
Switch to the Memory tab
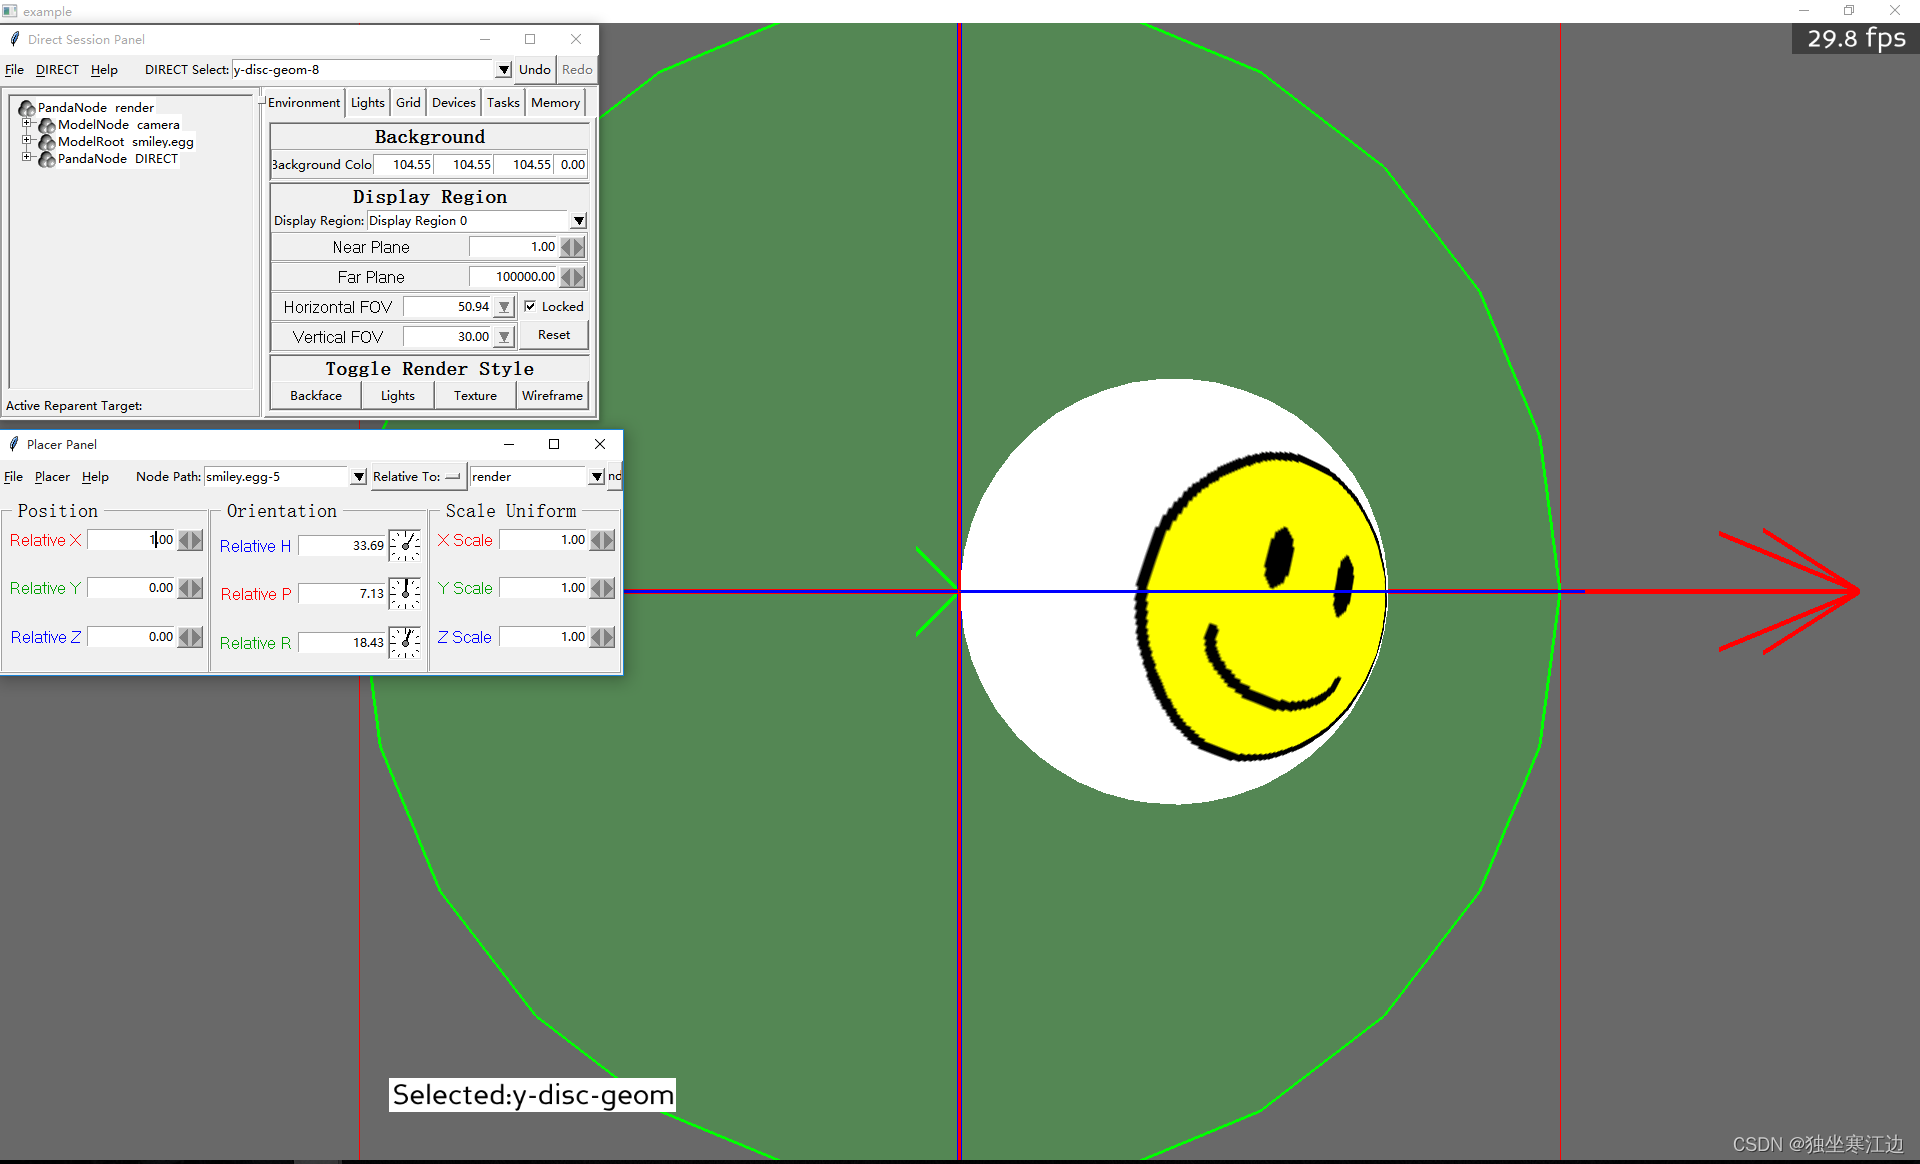(x=555, y=104)
